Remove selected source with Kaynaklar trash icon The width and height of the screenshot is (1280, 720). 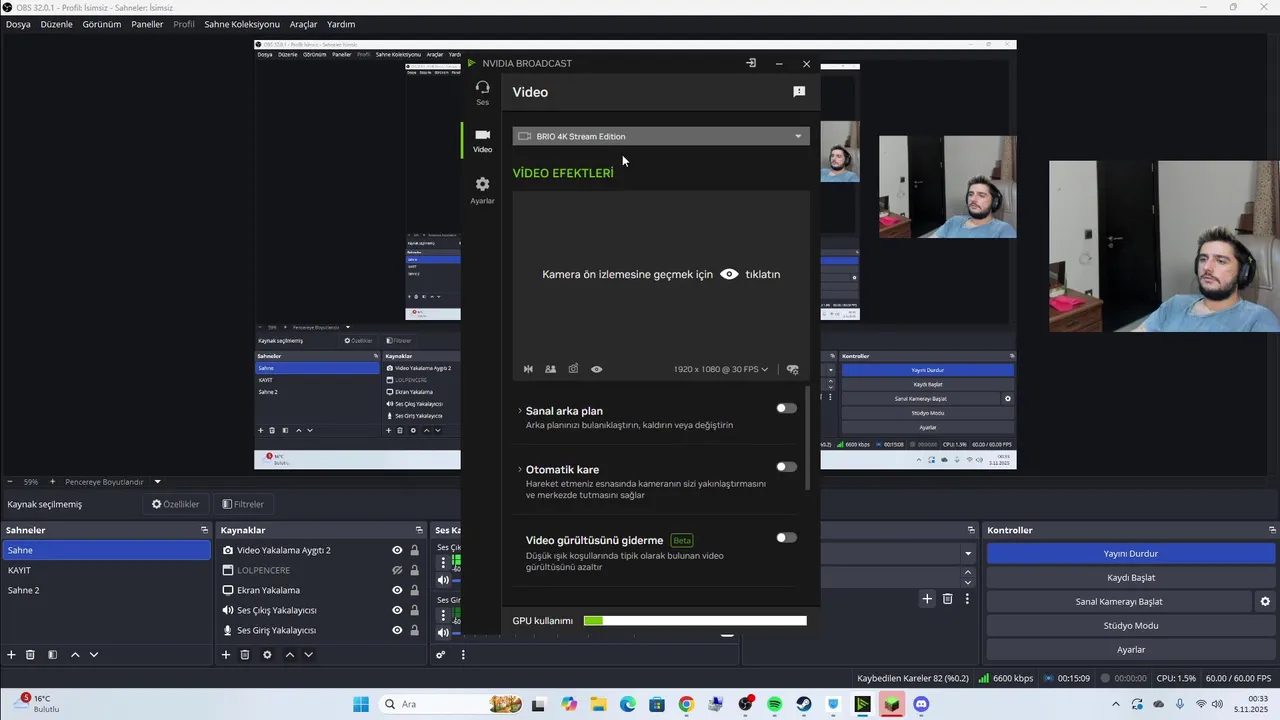[x=245, y=655]
